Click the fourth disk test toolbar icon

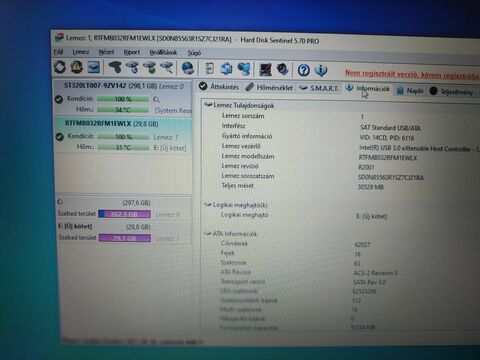pos(166,68)
